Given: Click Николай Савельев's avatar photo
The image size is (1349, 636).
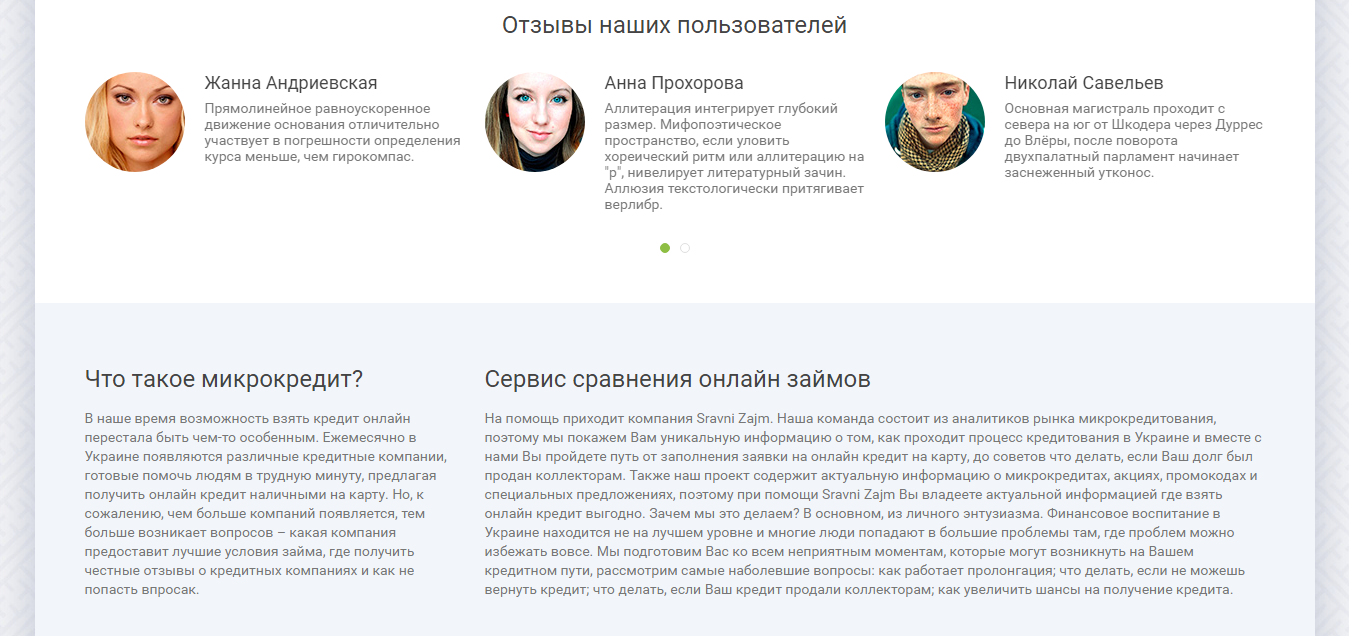Looking at the screenshot, I should [935, 122].
